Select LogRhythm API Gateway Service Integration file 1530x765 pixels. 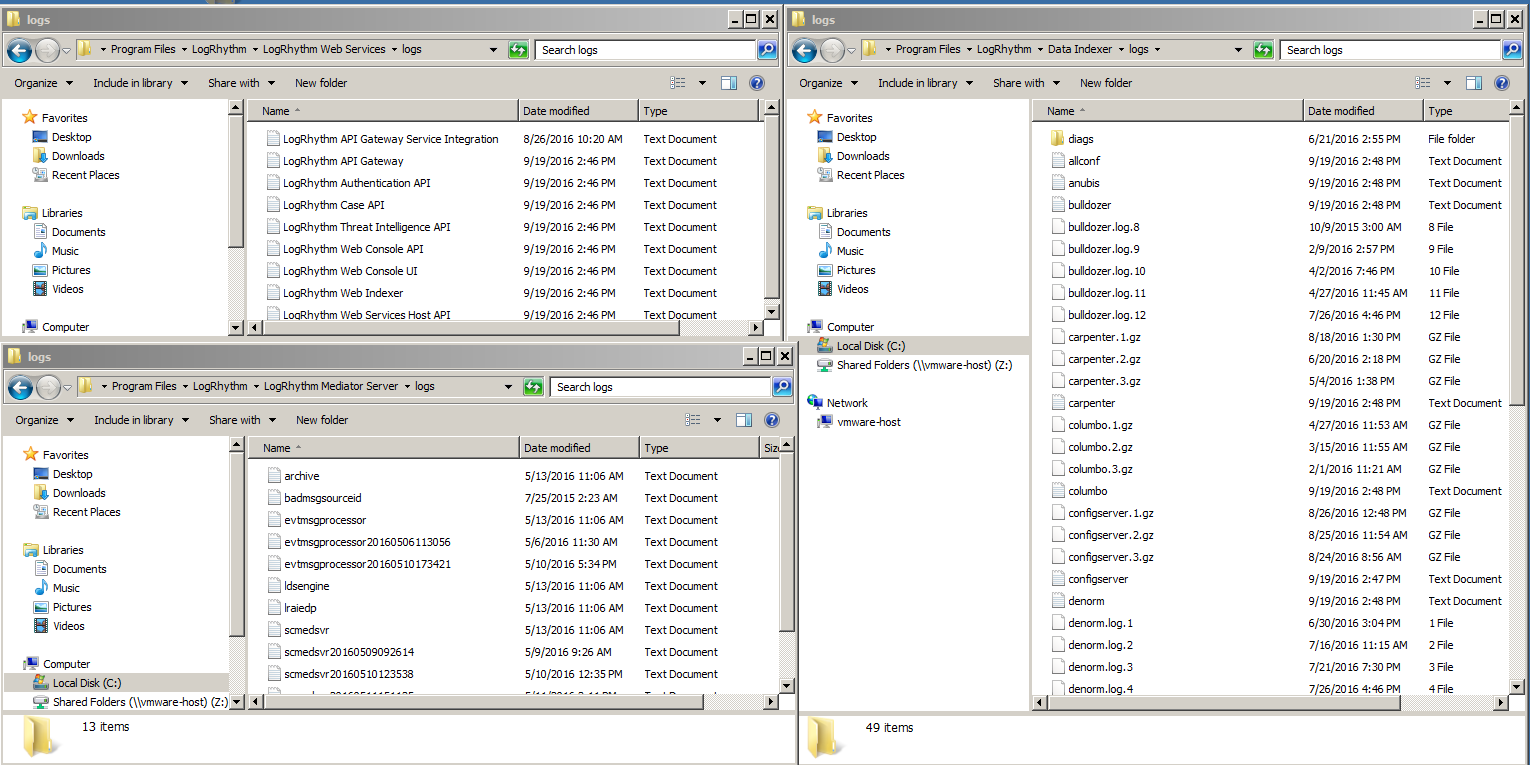coord(390,139)
